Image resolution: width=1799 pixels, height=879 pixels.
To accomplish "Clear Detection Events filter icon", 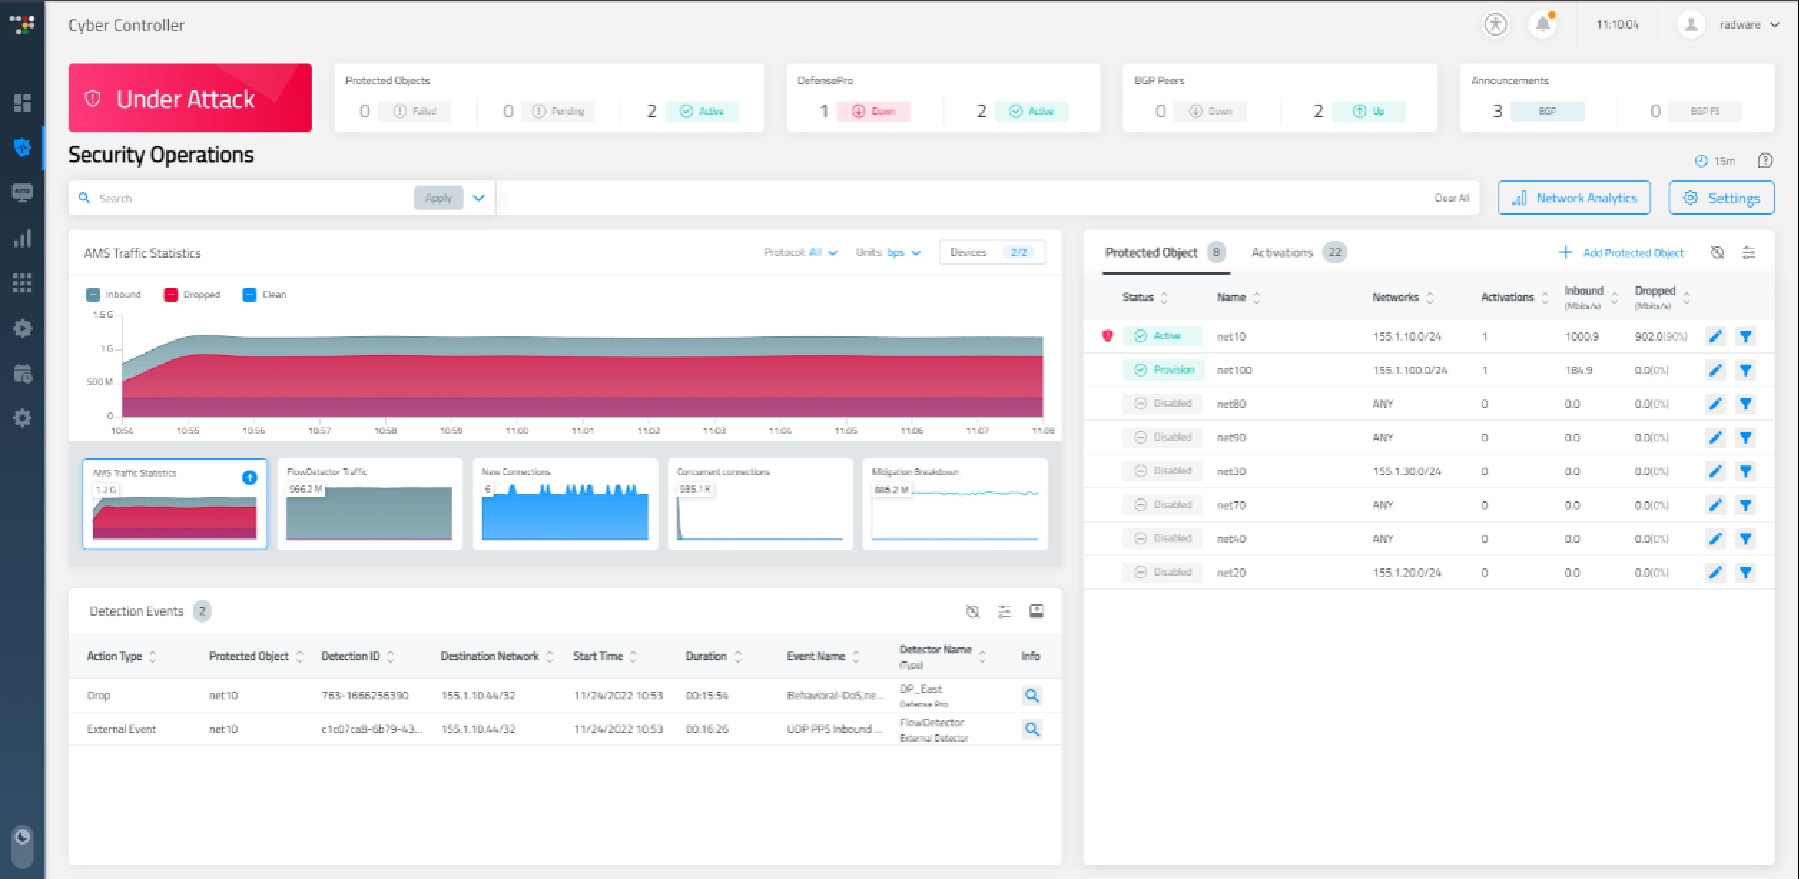I will (972, 611).
